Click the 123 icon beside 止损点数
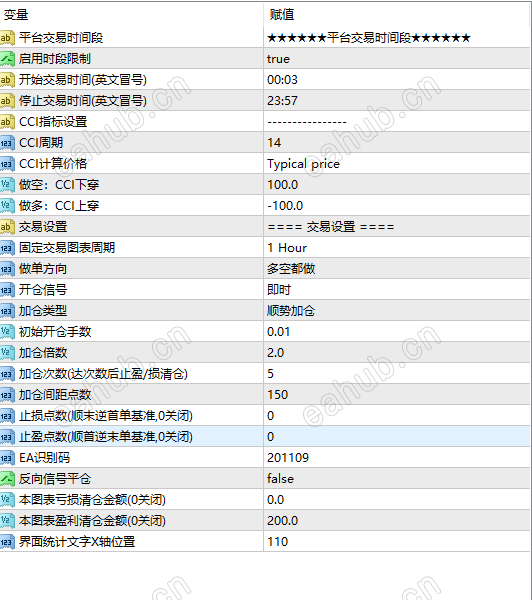Viewport: 532px width, 600px height. tap(7, 416)
